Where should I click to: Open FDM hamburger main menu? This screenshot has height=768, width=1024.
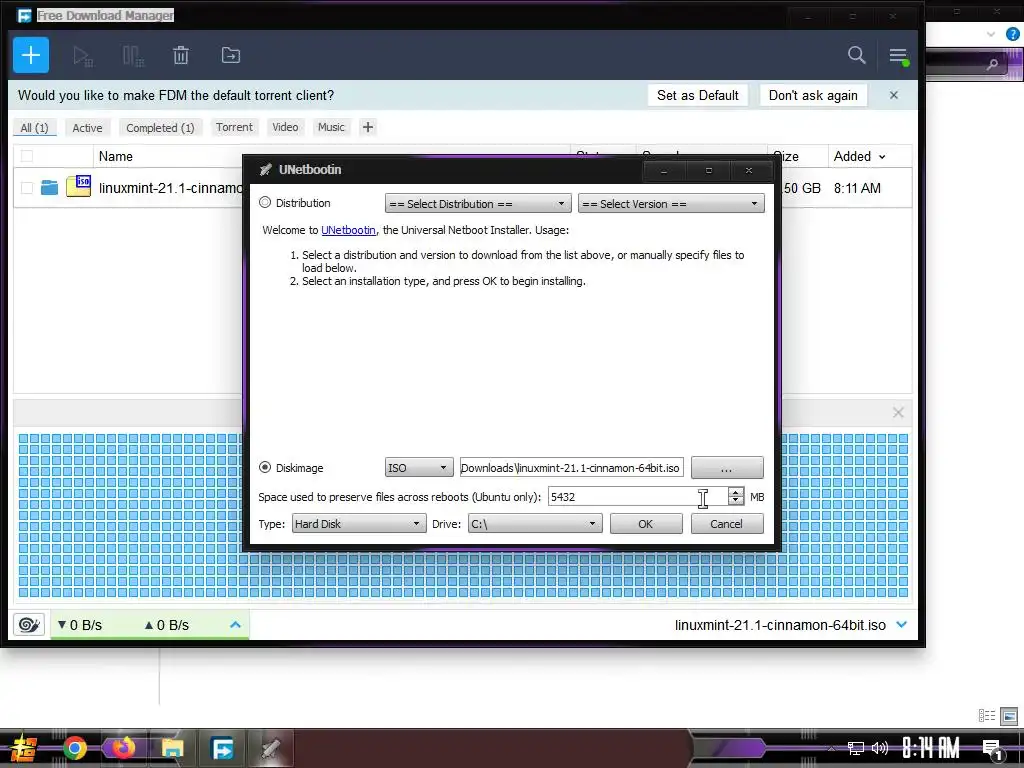pos(899,56)
